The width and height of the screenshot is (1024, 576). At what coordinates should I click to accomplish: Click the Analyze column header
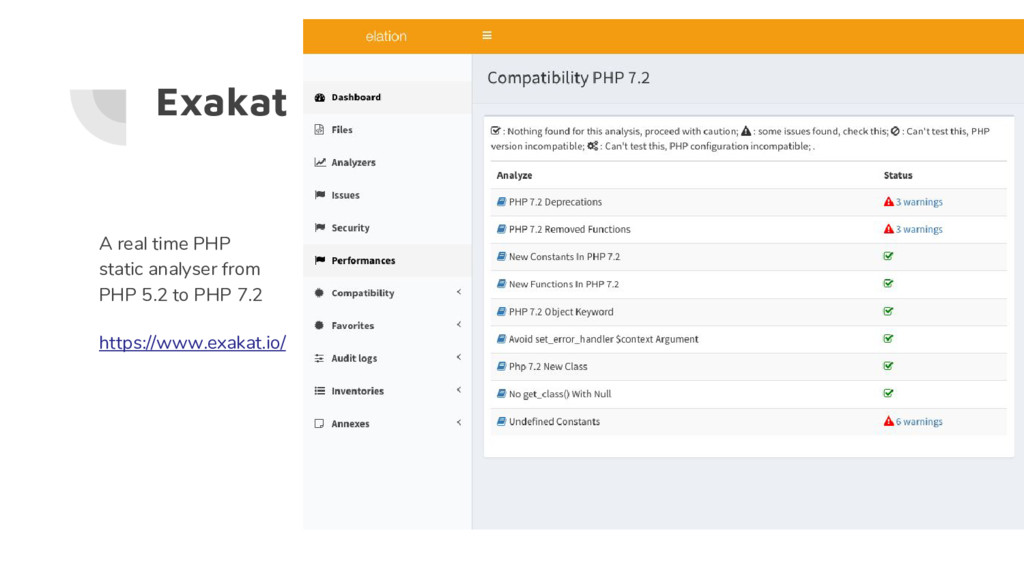(x=514, y=175)
